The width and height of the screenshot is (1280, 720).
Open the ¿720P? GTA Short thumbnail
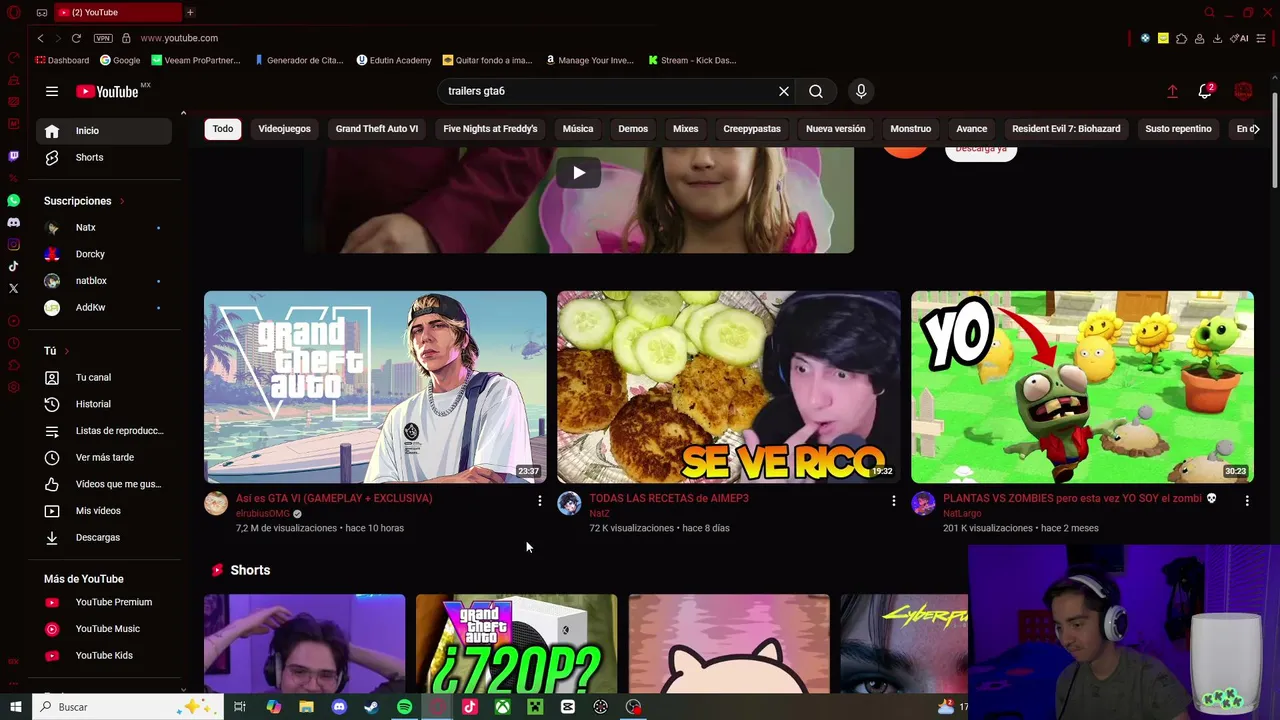pyautogui.click(x=516, y=644)
